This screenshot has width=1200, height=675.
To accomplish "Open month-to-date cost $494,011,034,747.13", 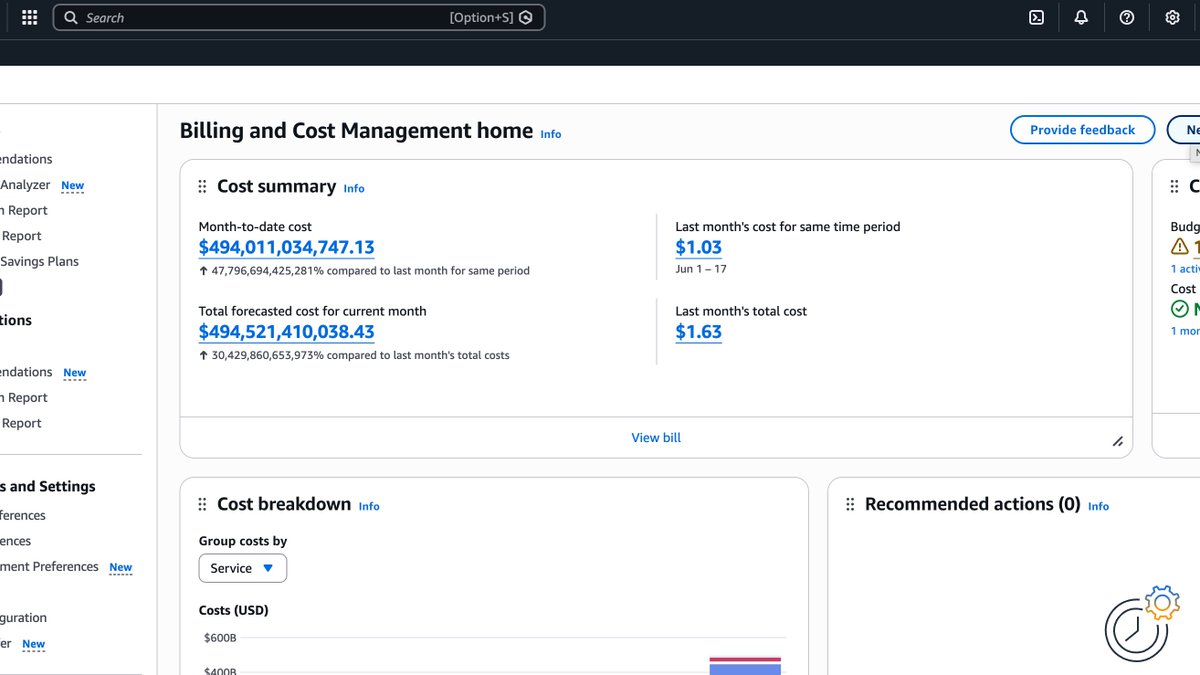I will [x=287, y=247].
